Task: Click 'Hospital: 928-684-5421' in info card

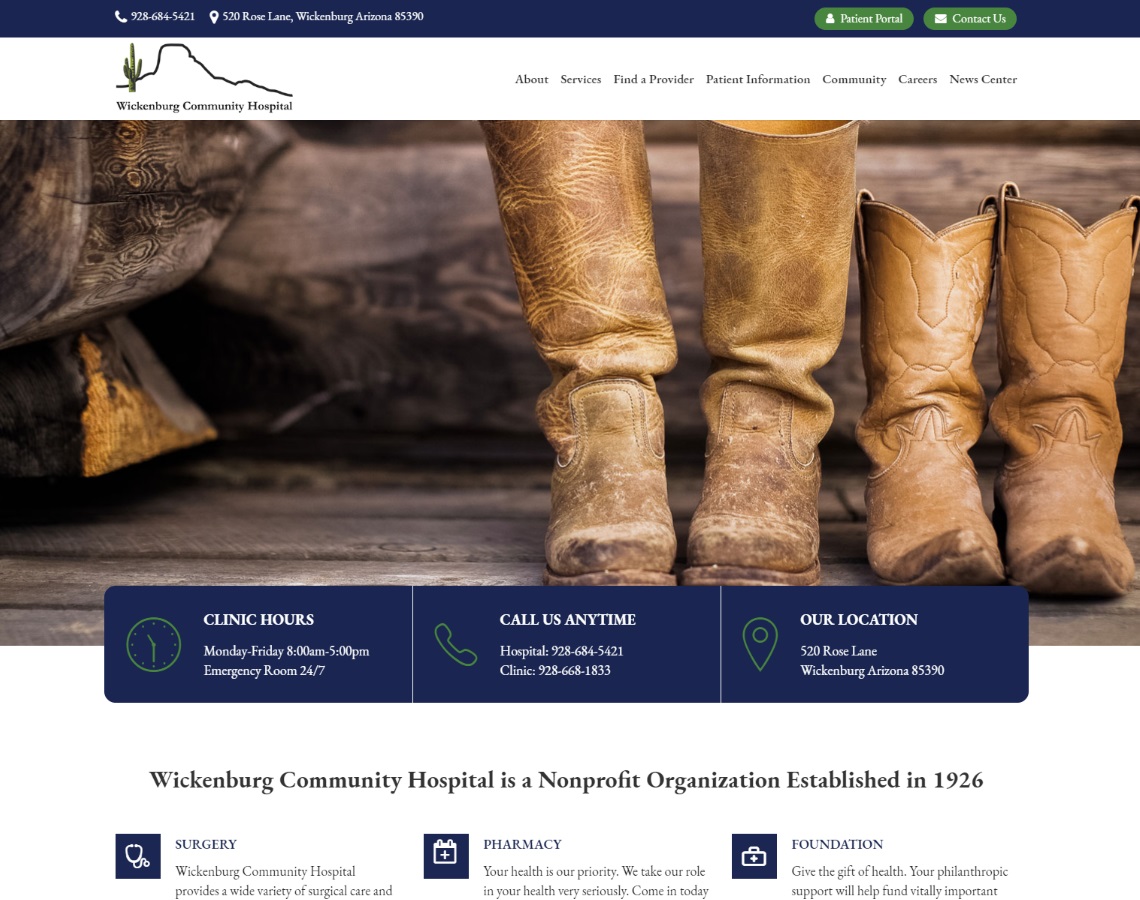Action: point(561,651)
